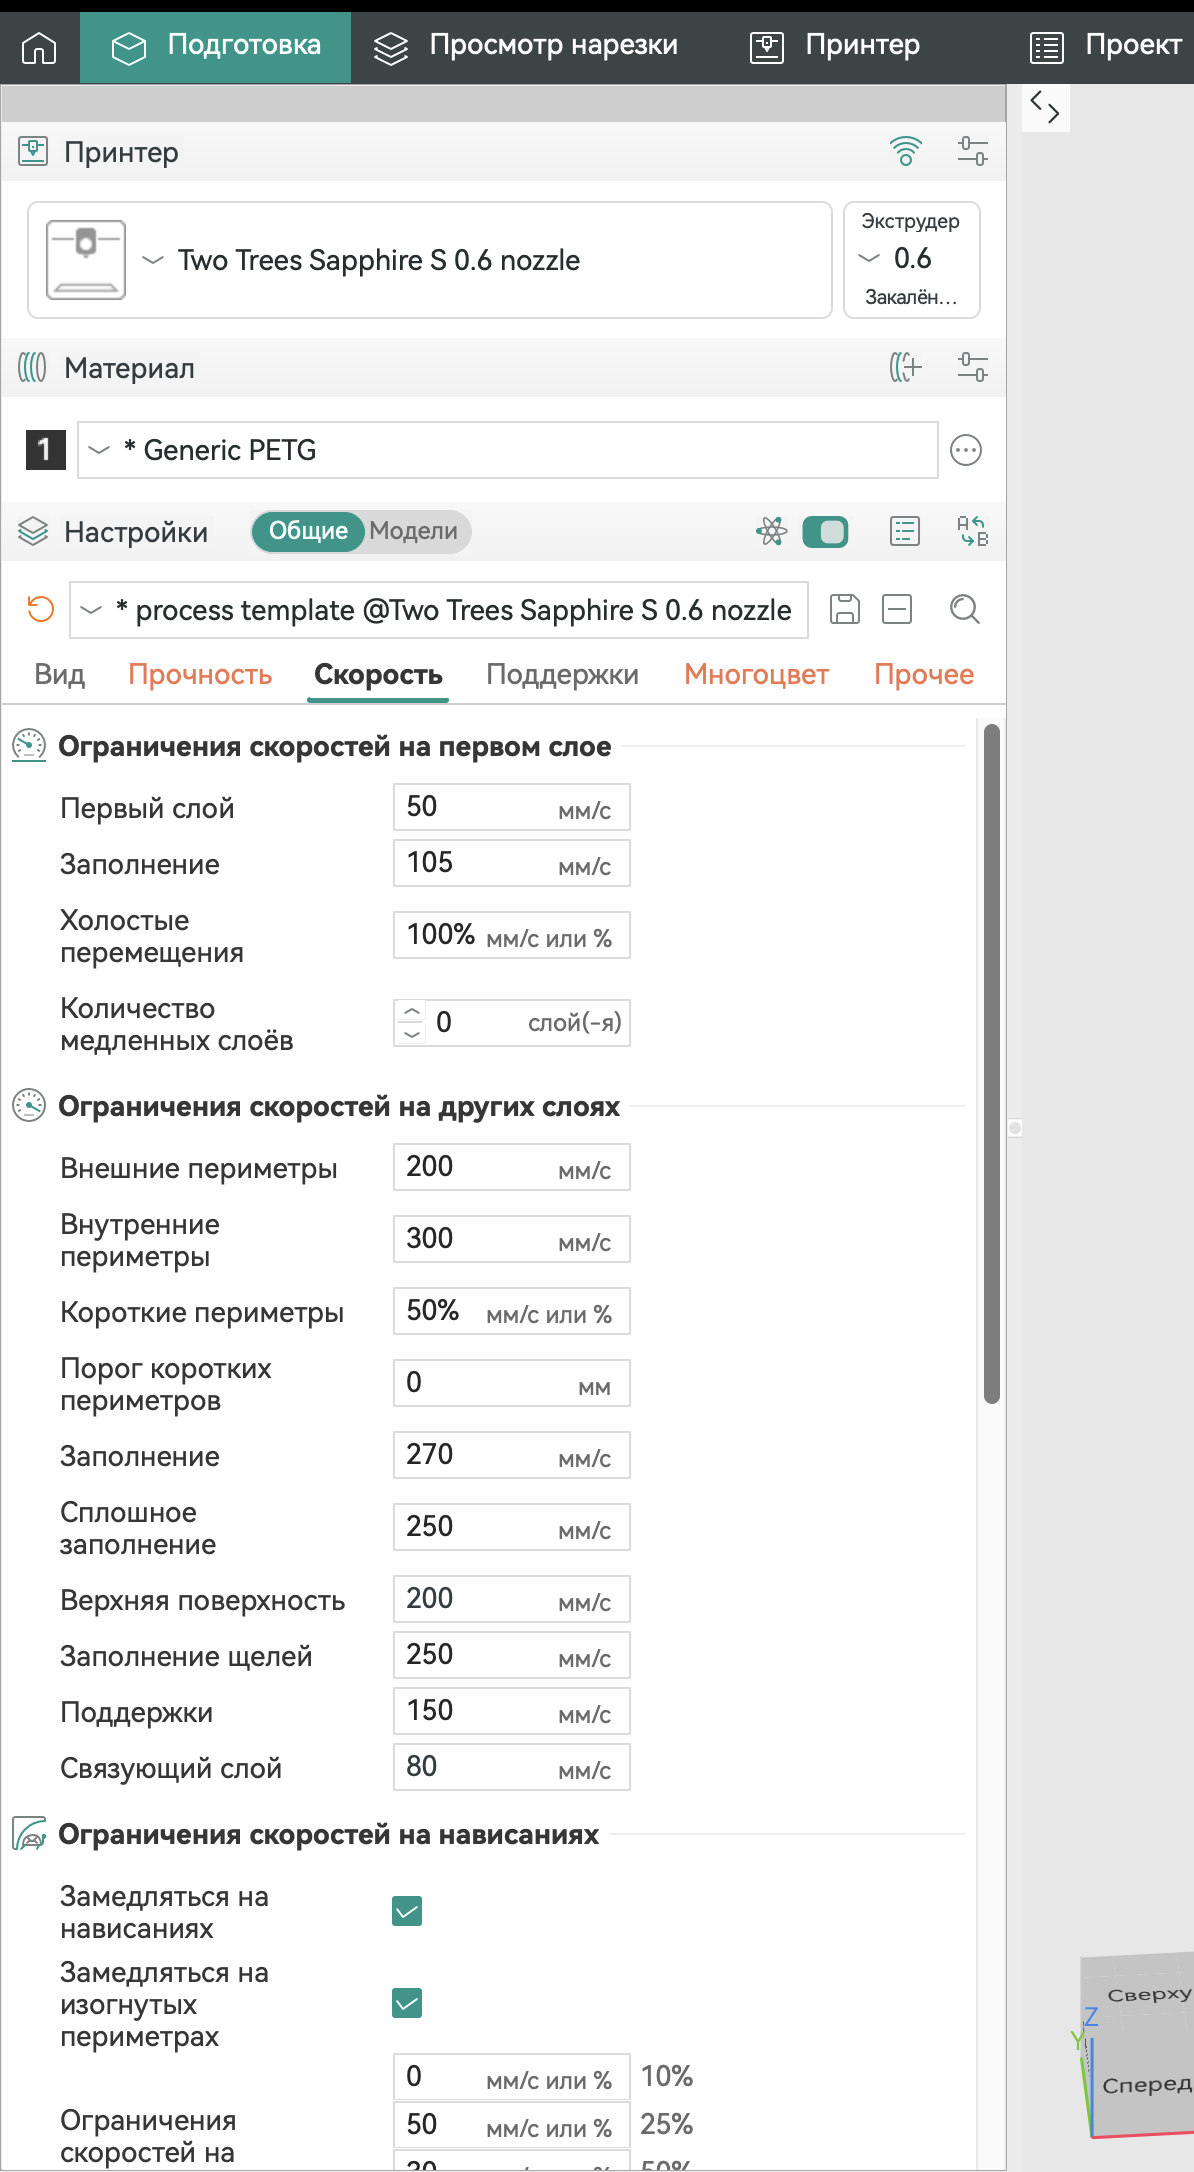This screenshot has width=1194, height=2172.
Task: Click the Внешние периметры speed field
Action: click(511, 1167)
